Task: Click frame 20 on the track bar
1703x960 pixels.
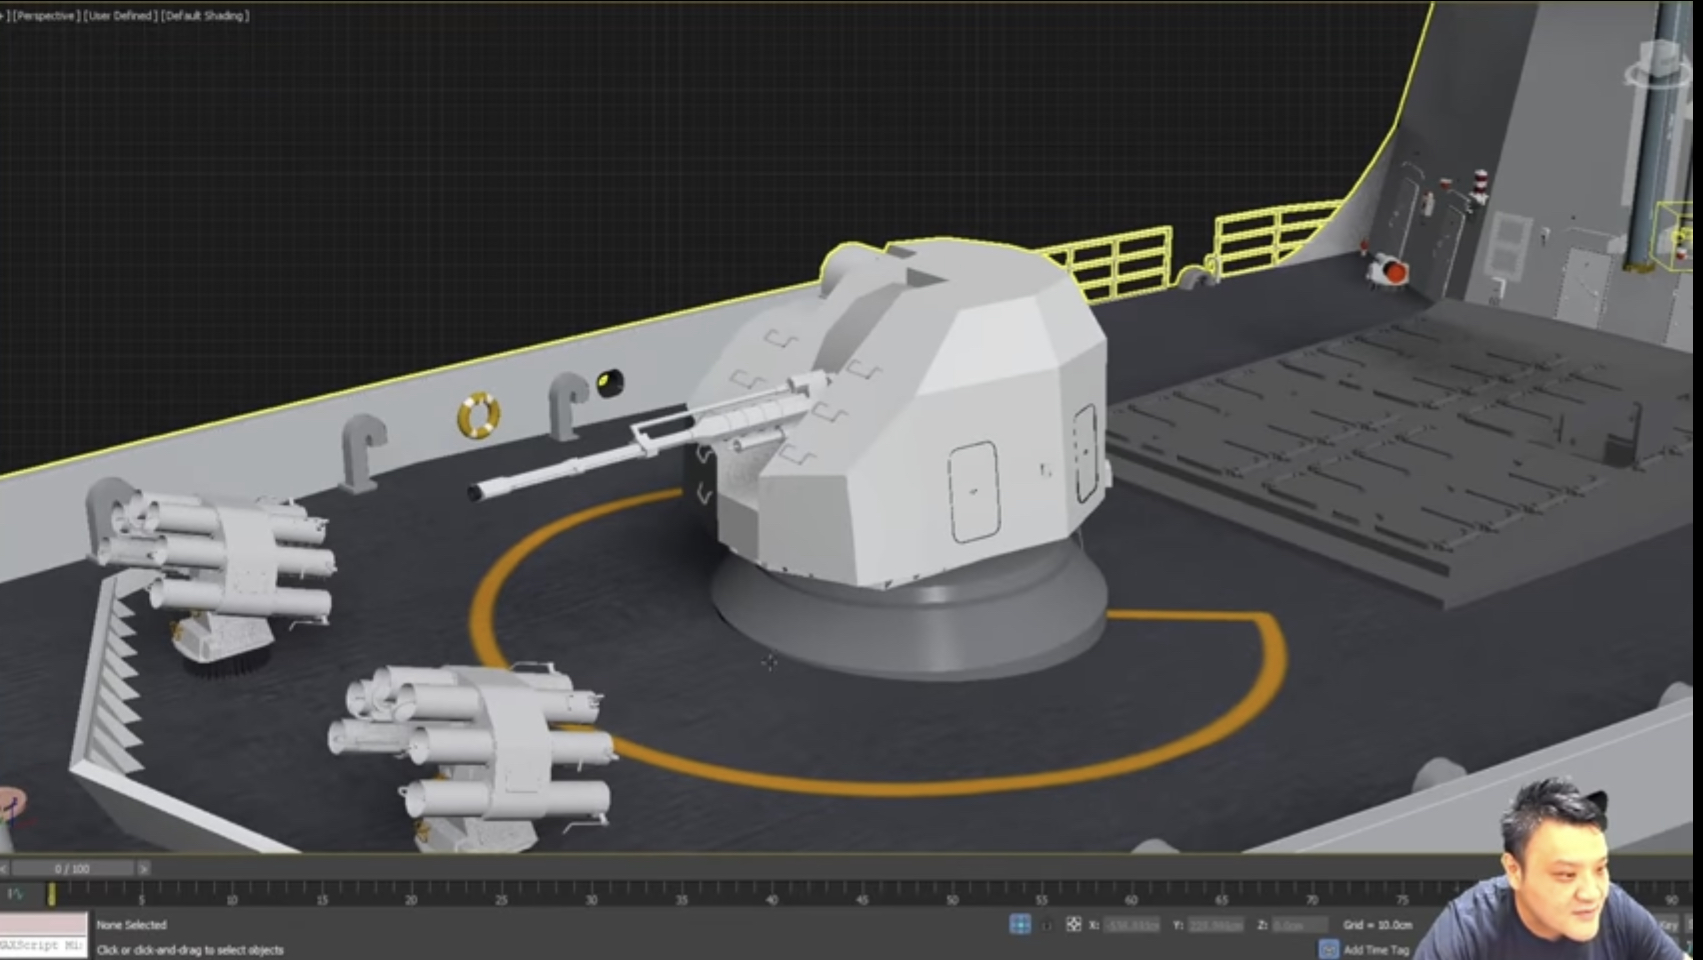Action: [x=411, y=893]
